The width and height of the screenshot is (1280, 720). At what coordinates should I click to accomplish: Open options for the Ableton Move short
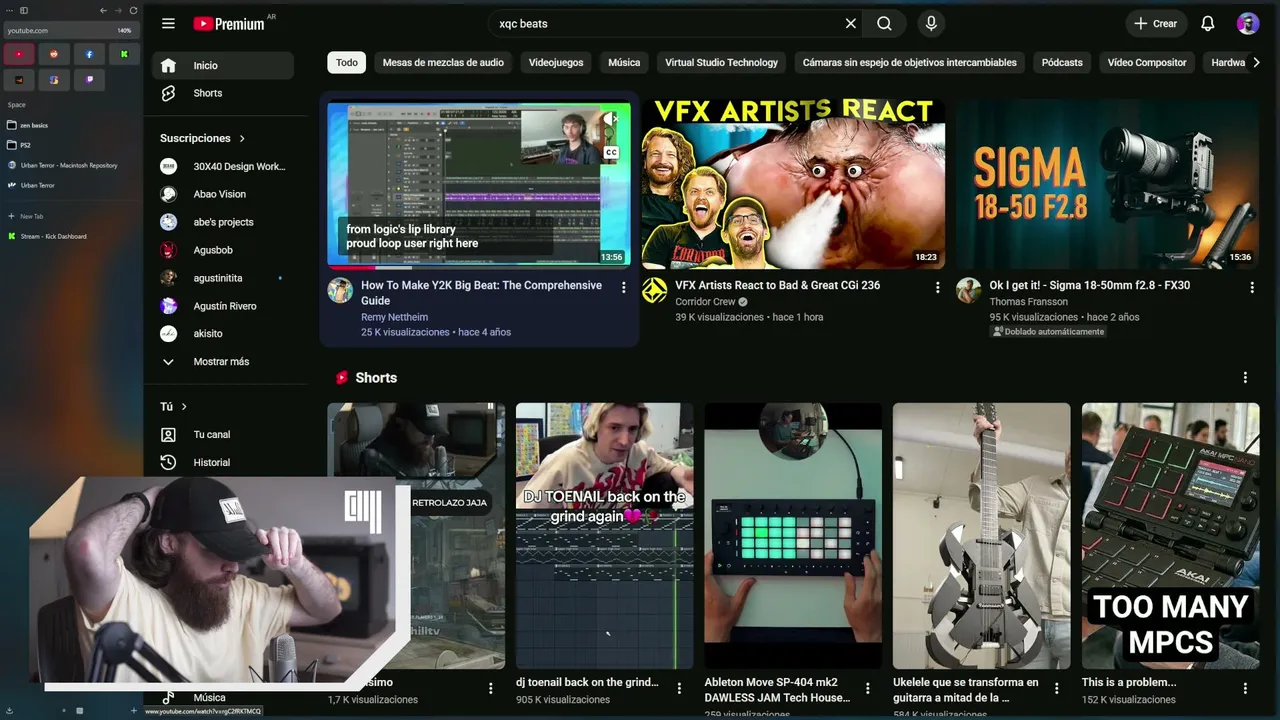coord(868,688)
